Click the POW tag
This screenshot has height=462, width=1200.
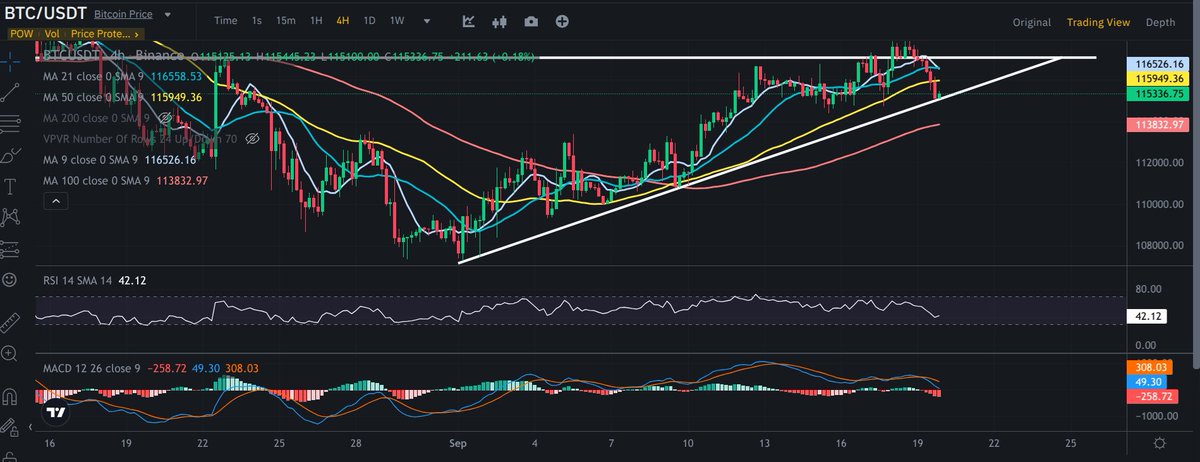coord(23,33)
